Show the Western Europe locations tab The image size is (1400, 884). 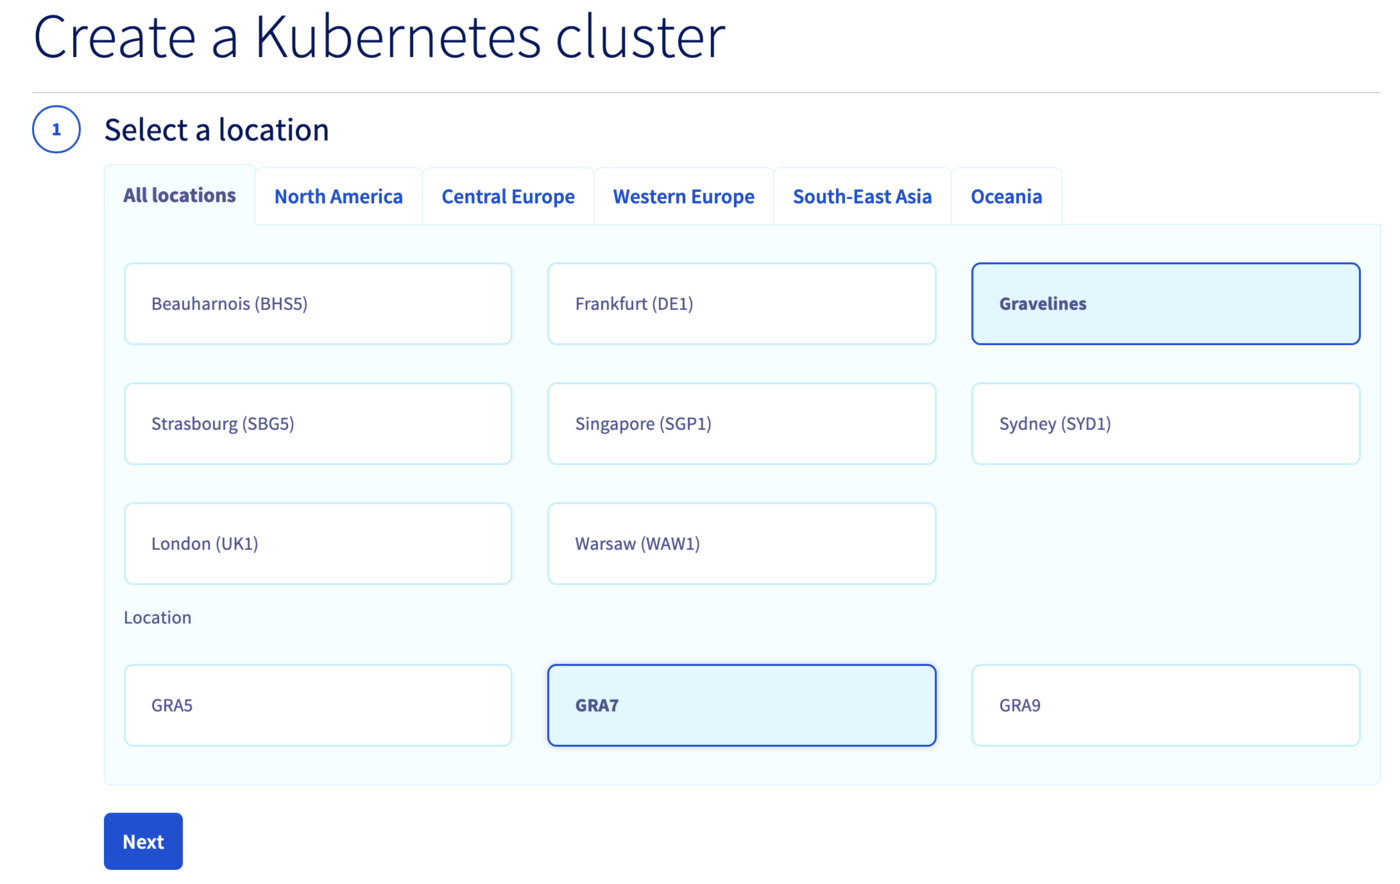coord(683,197)
